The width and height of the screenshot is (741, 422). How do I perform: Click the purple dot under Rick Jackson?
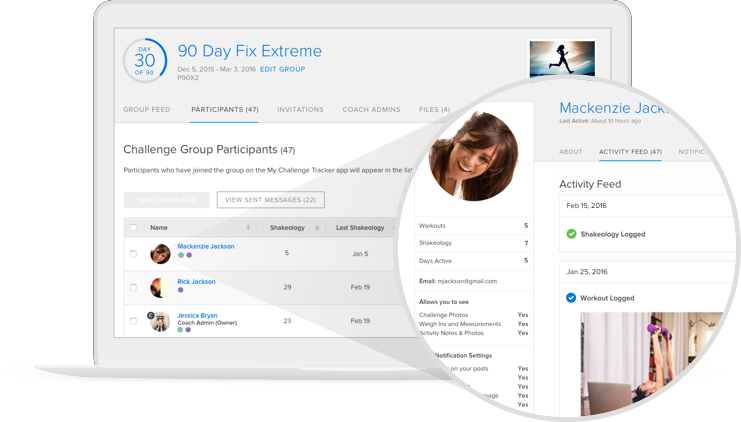tap(181, 290)
